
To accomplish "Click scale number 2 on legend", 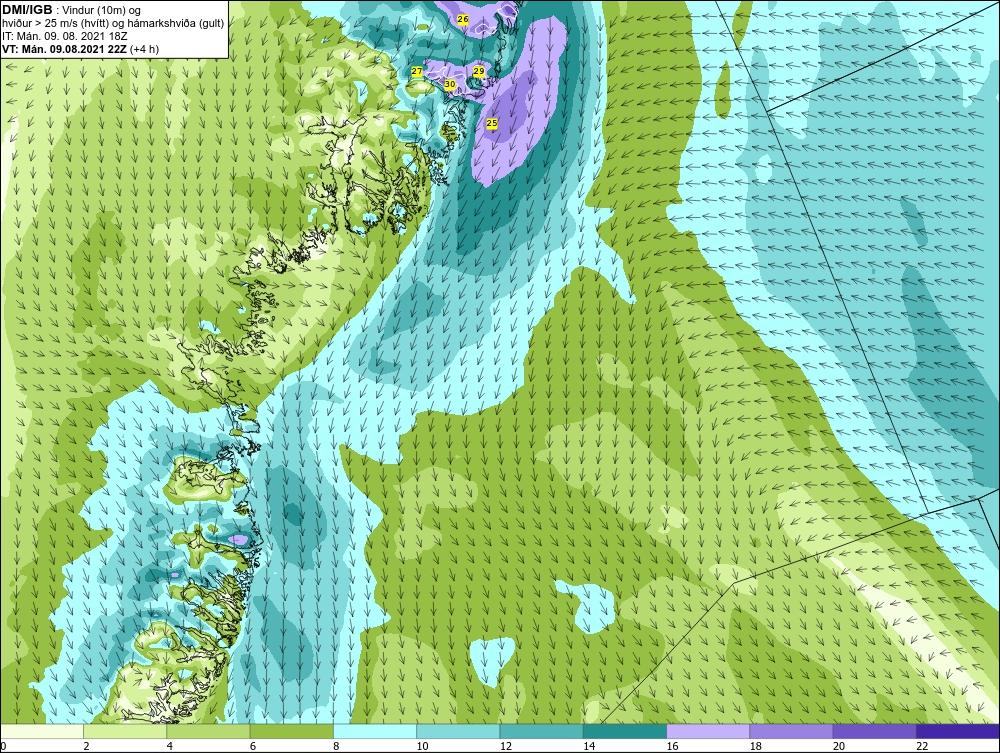I will point(86,747).
